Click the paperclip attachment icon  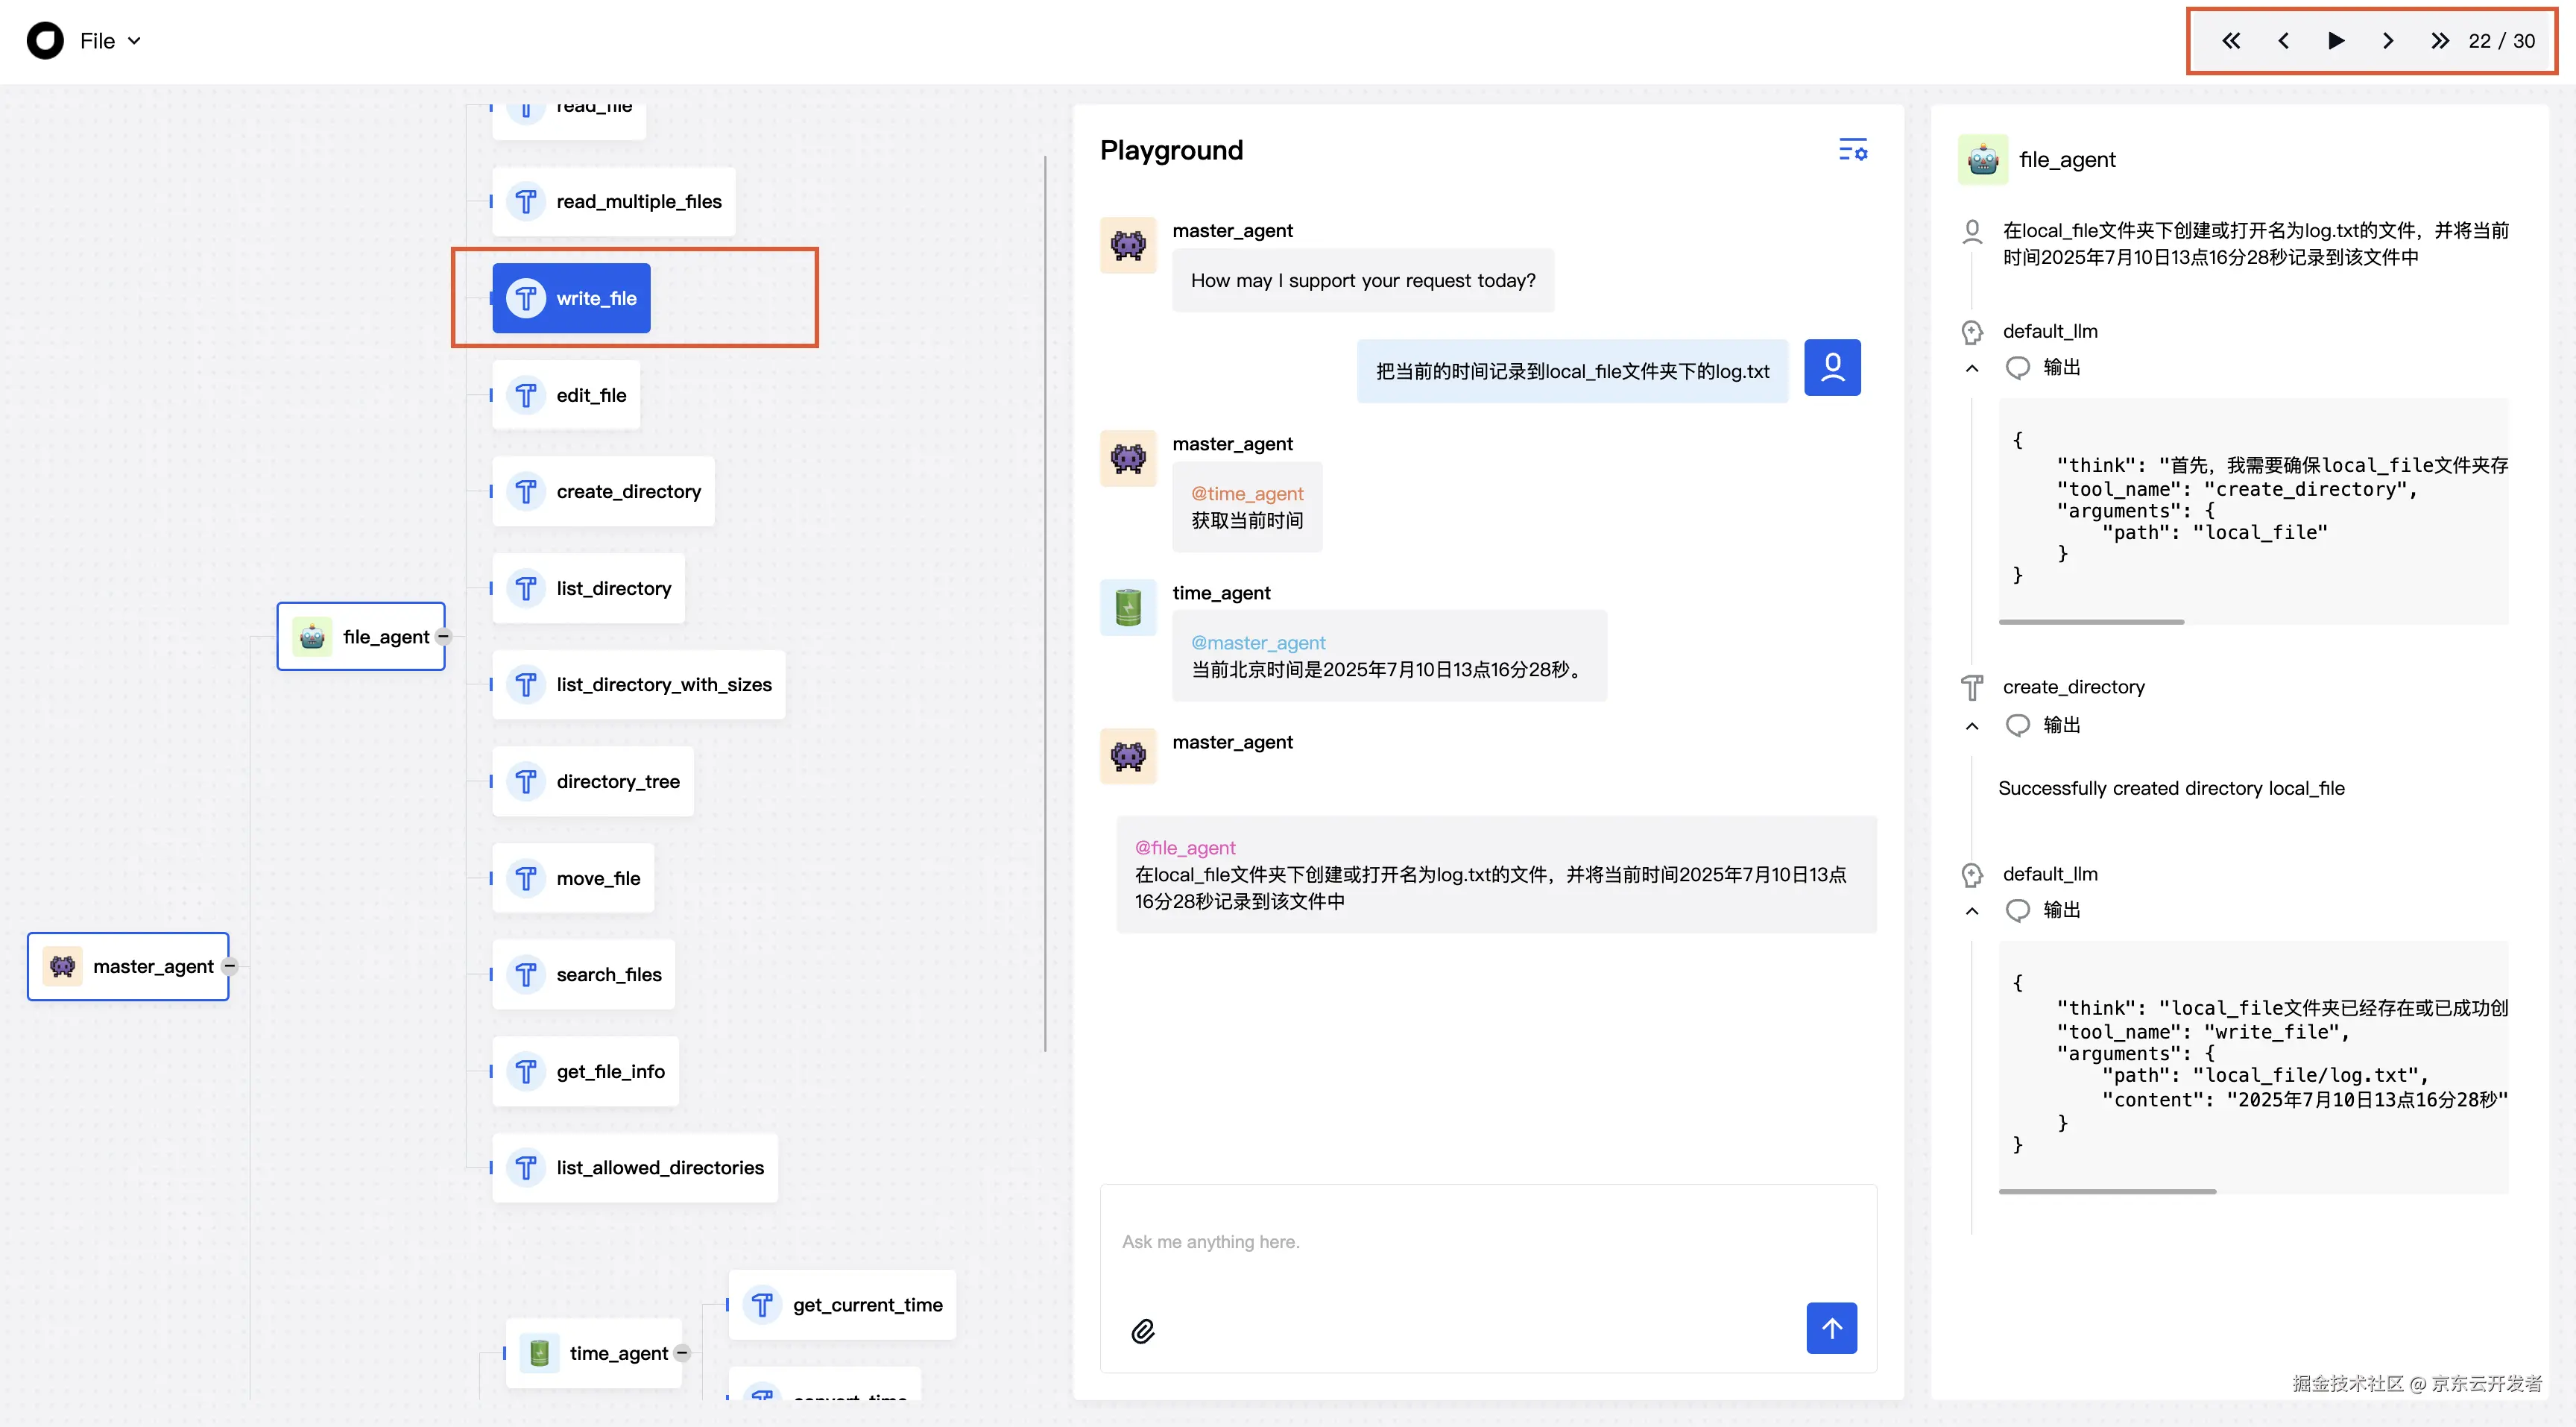[1143, 1331]
